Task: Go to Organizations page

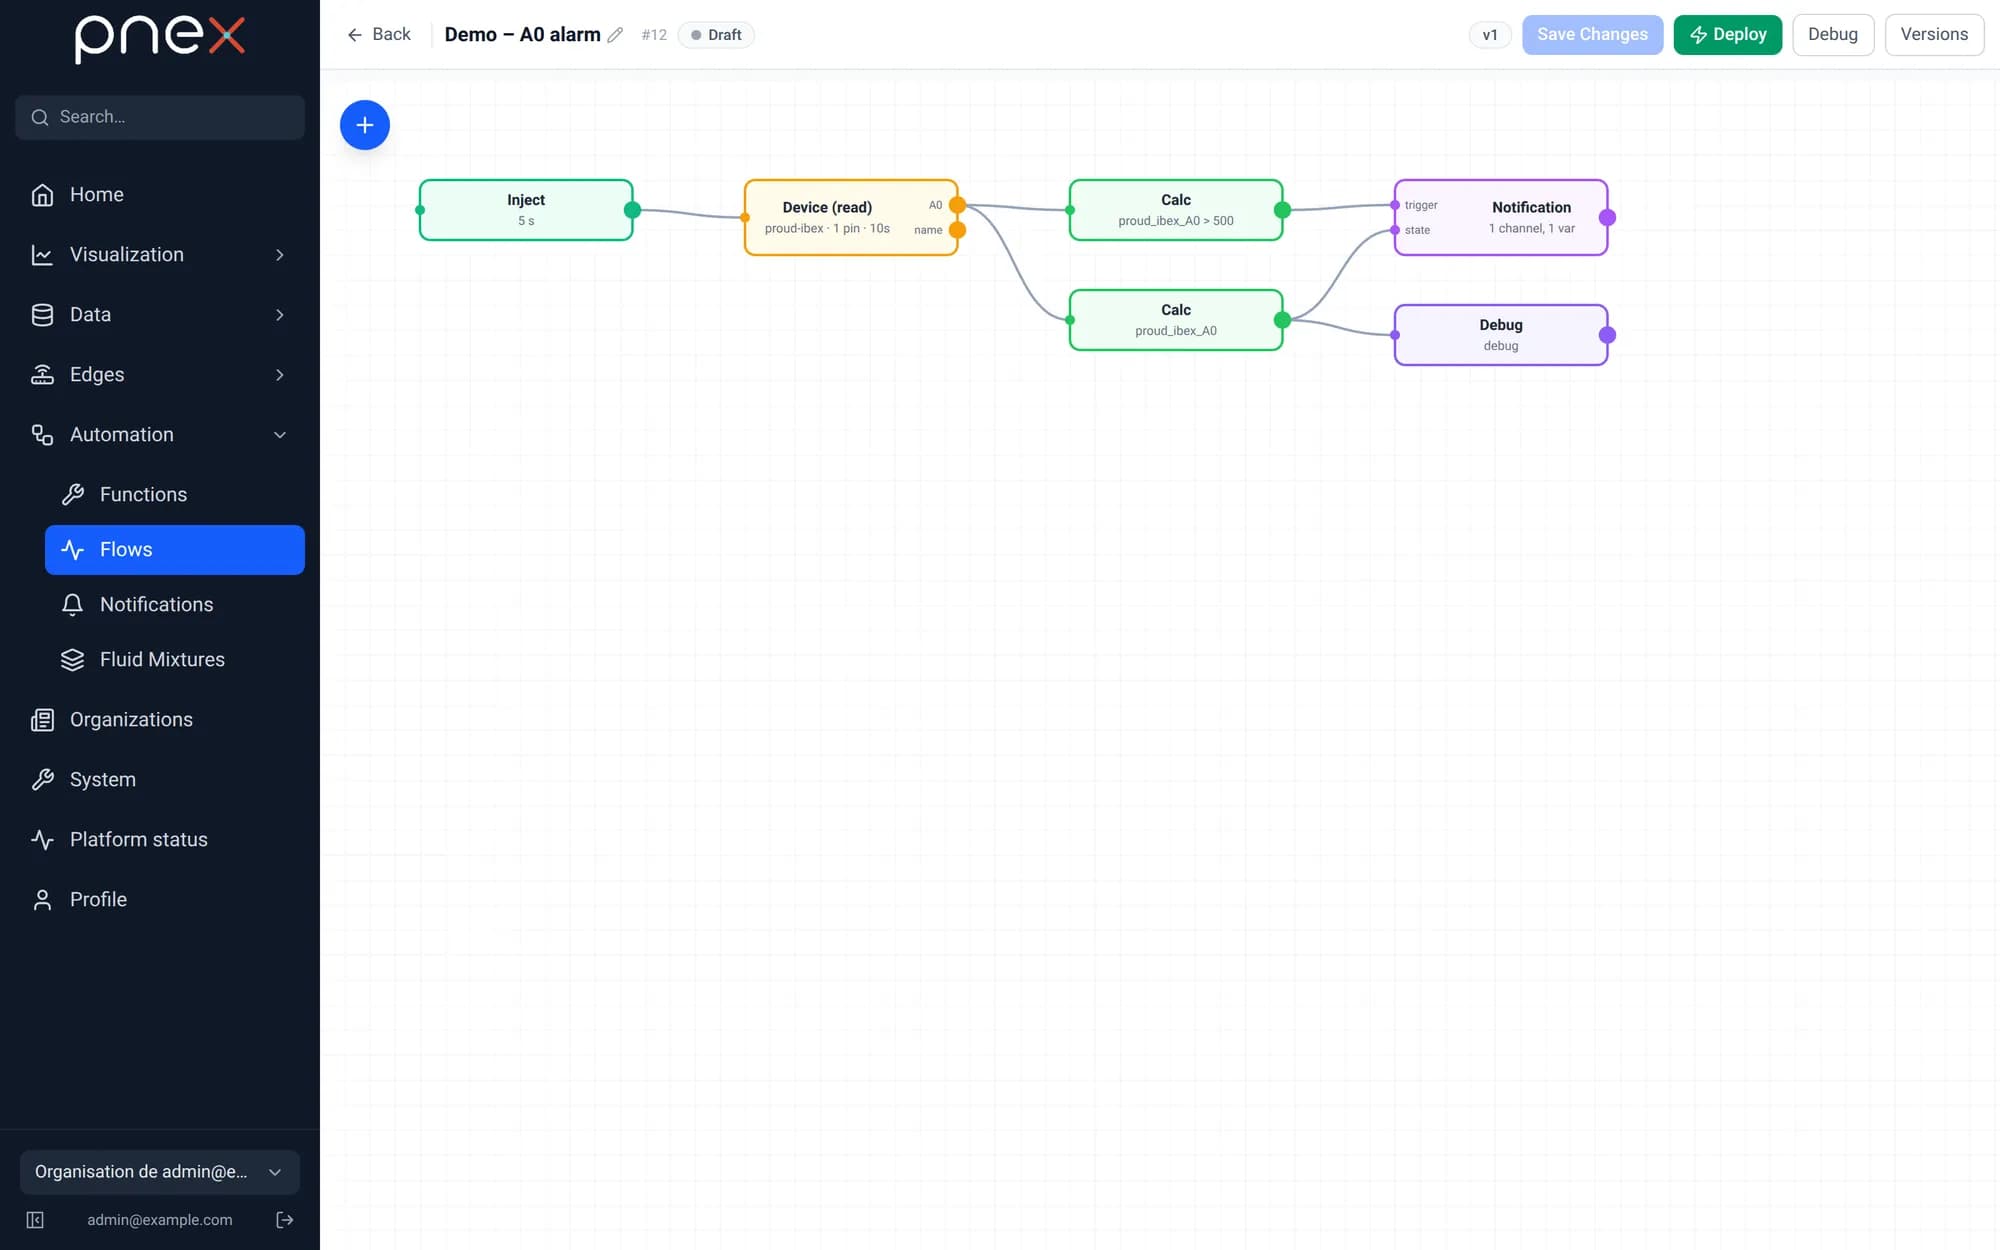Action: coord(160,720)
